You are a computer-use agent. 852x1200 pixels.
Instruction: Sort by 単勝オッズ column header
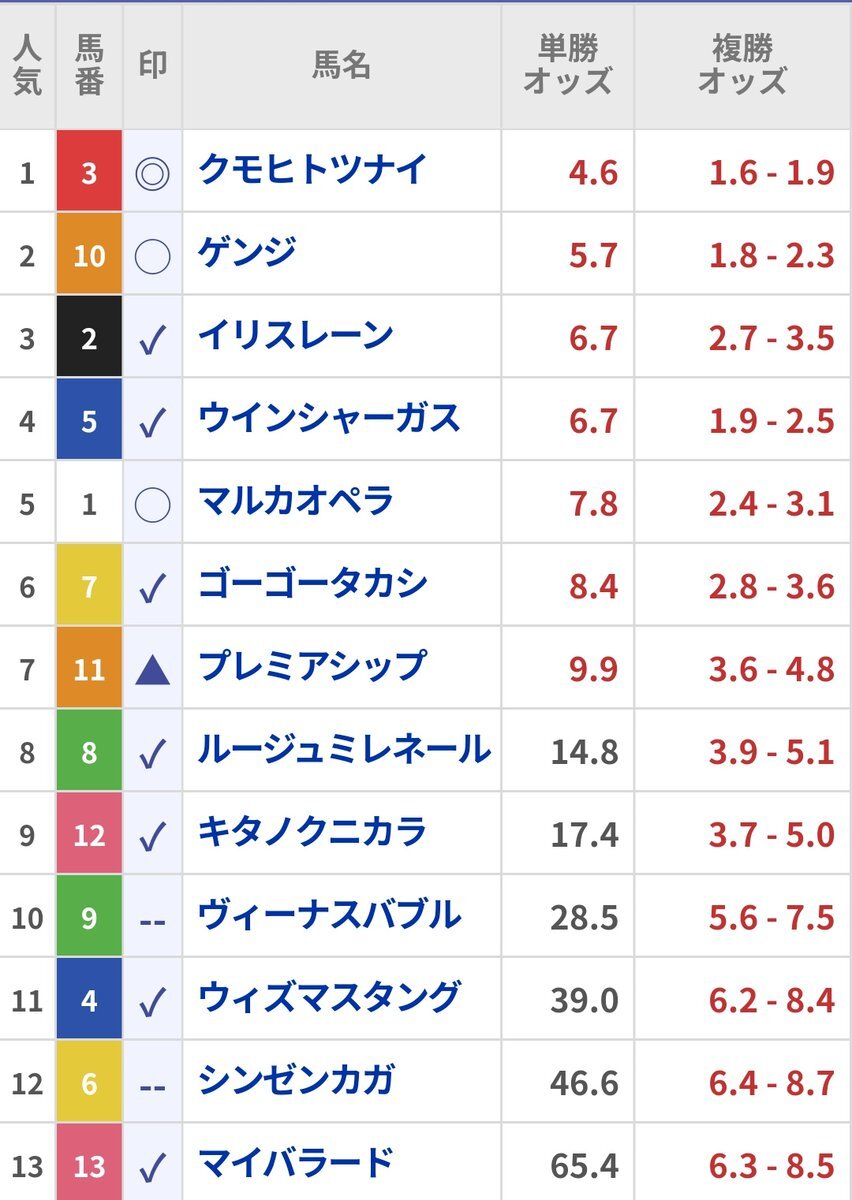pos(567,66)
